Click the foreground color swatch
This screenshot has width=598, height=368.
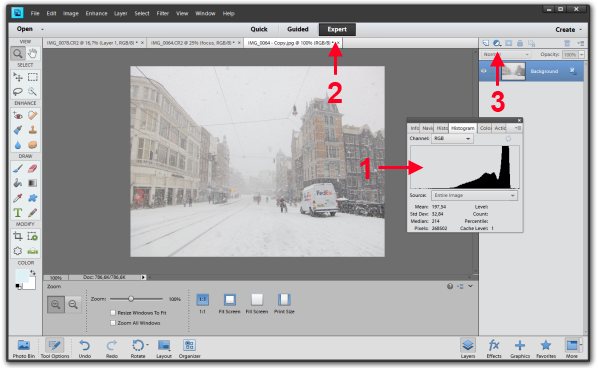(x=22, y=275)
